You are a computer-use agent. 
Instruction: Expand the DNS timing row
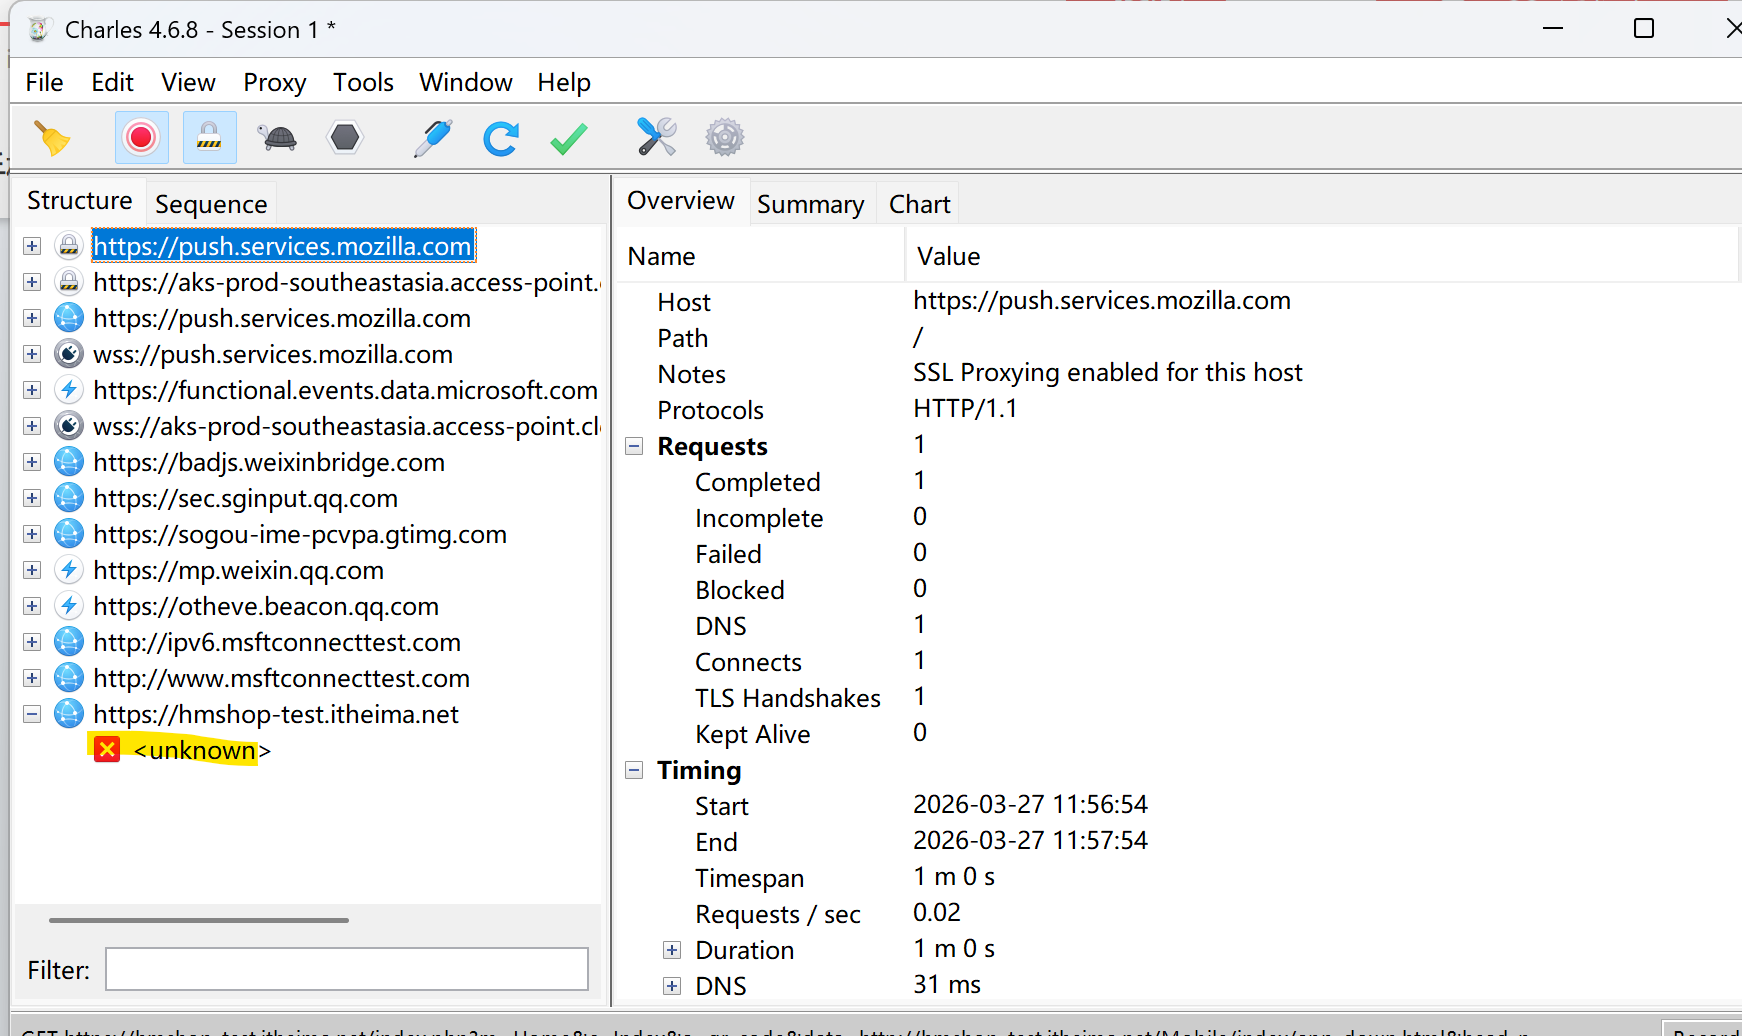pyautogui.click(x=672, y=986)
